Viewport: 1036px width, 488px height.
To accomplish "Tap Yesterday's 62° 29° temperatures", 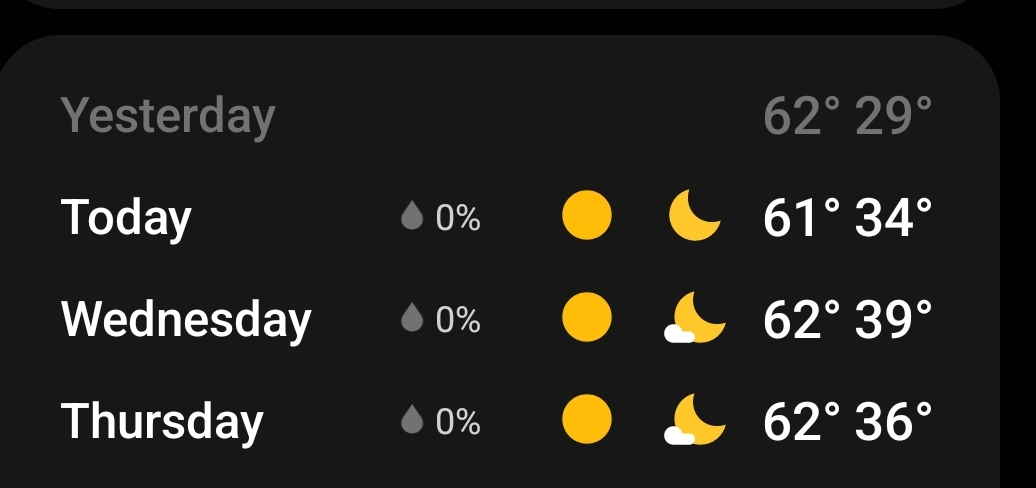I will 847,117.
